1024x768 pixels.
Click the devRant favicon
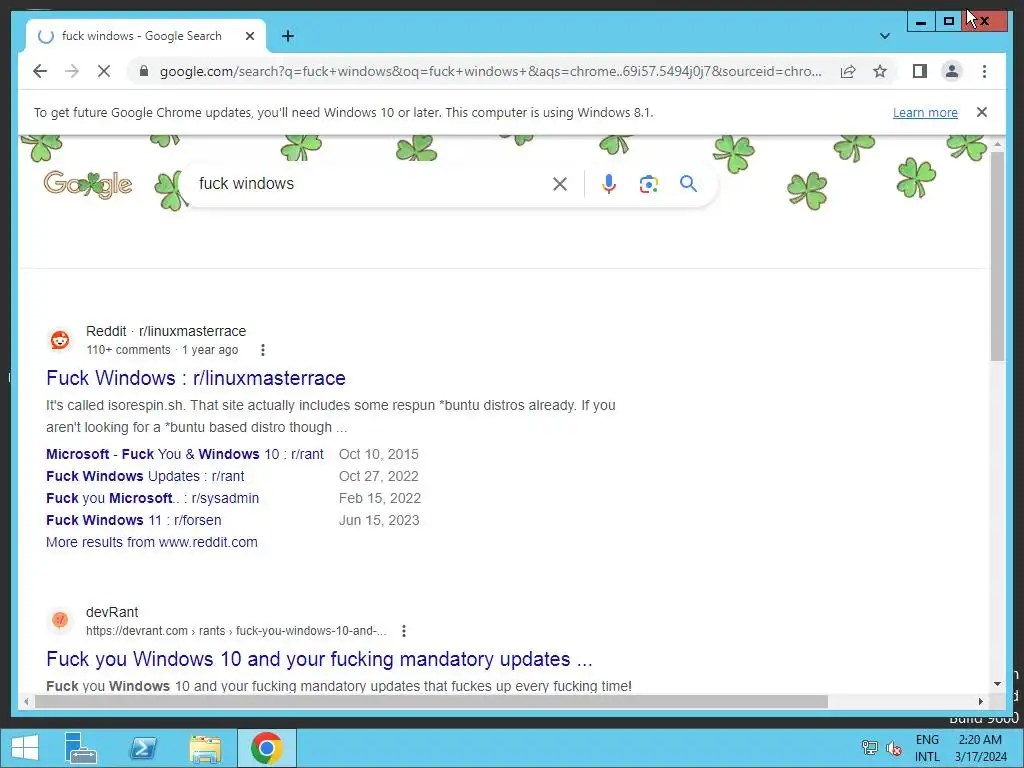coord(60,620)
